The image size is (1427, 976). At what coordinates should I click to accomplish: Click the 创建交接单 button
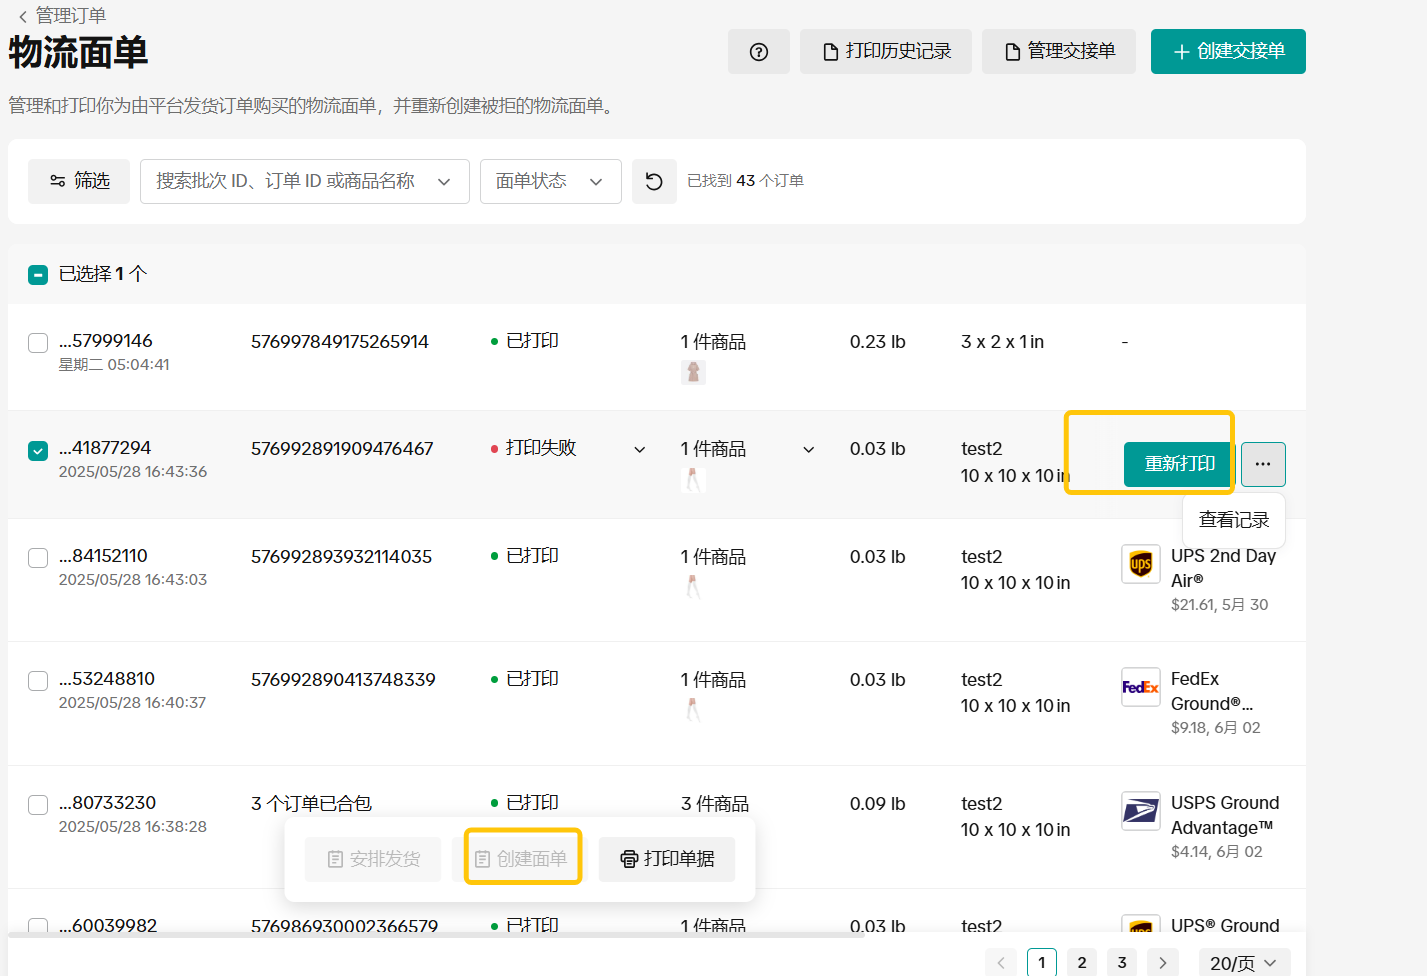click(1227, 52)
